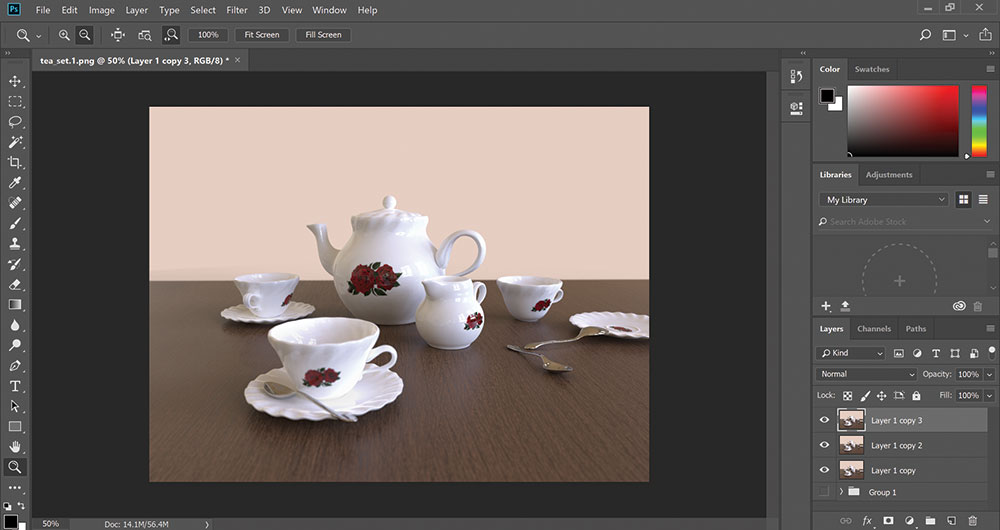
Task: Toggle Scrubby Zoom option
Action: pyautogui.click(x=170, y=35)
